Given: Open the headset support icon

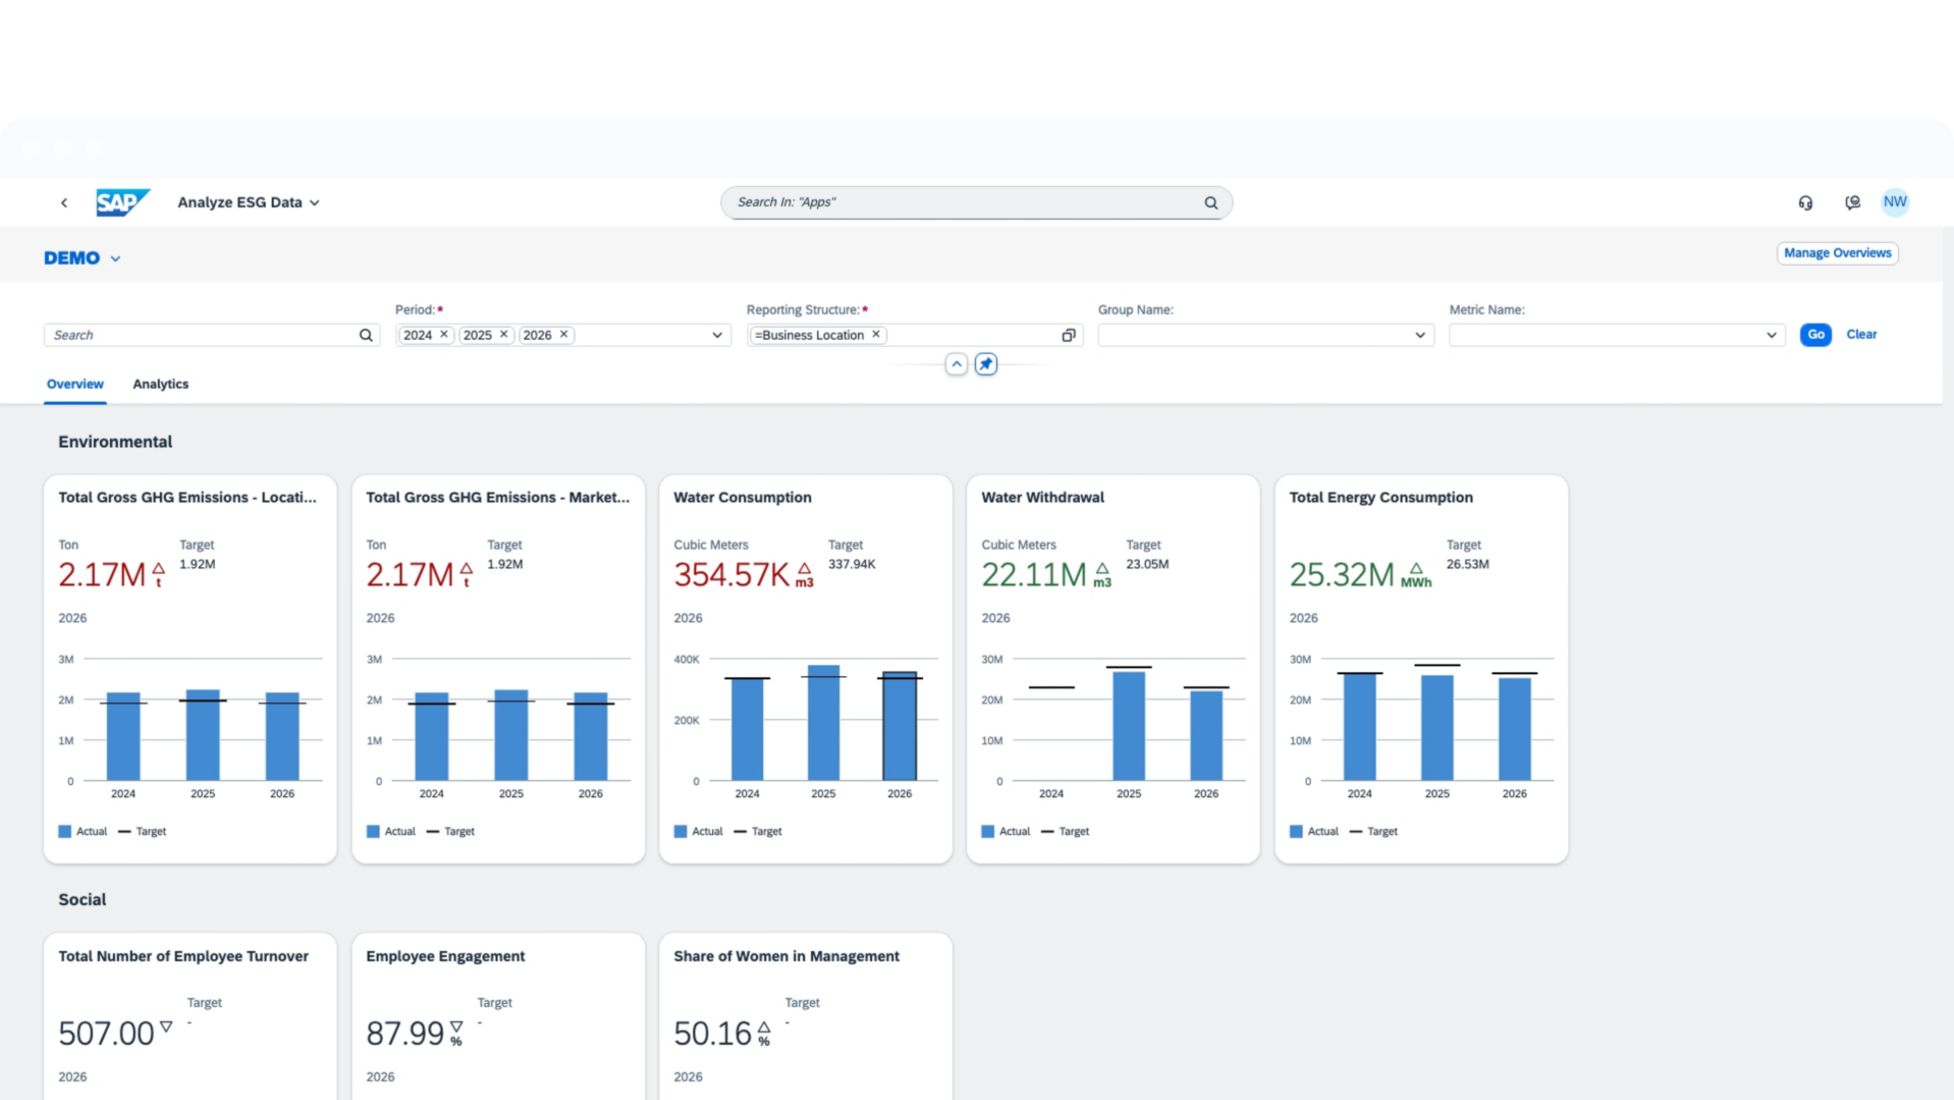Looking at the screenshot, I should pyautogui.click(x=1805, y=203).
